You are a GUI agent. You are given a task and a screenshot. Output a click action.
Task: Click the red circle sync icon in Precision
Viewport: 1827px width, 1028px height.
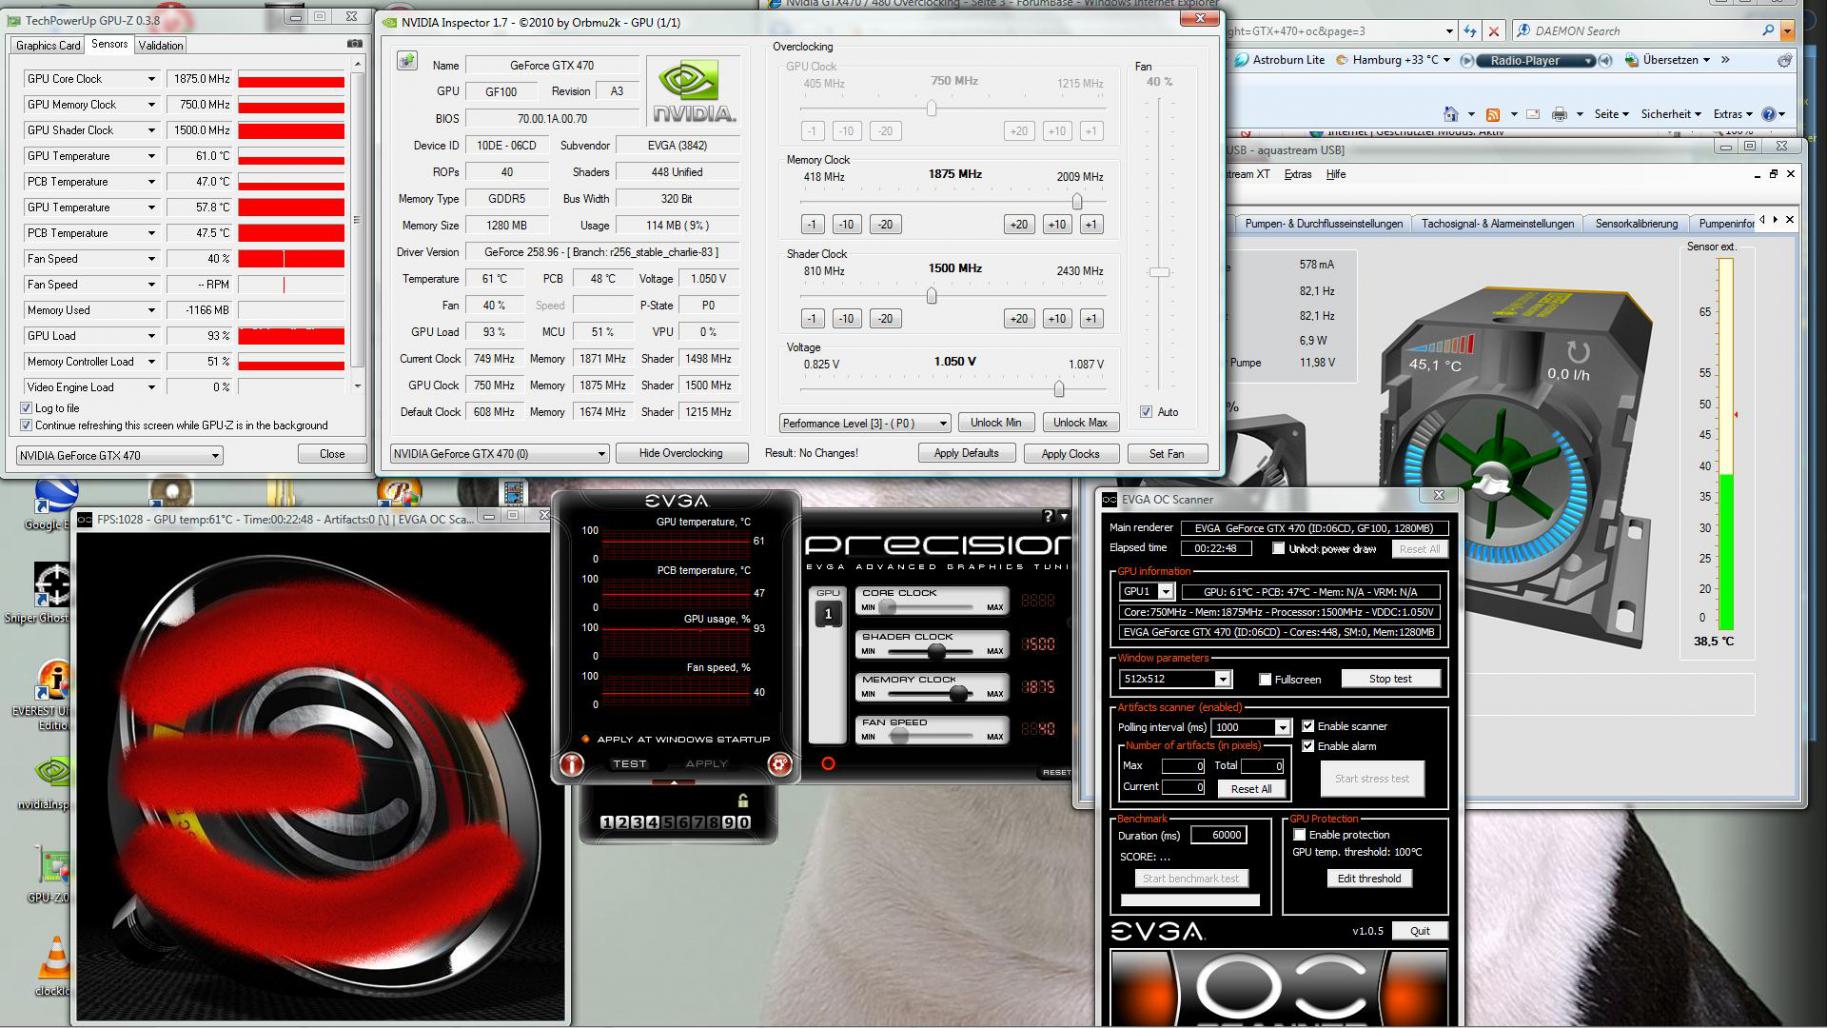click(828, 764)
